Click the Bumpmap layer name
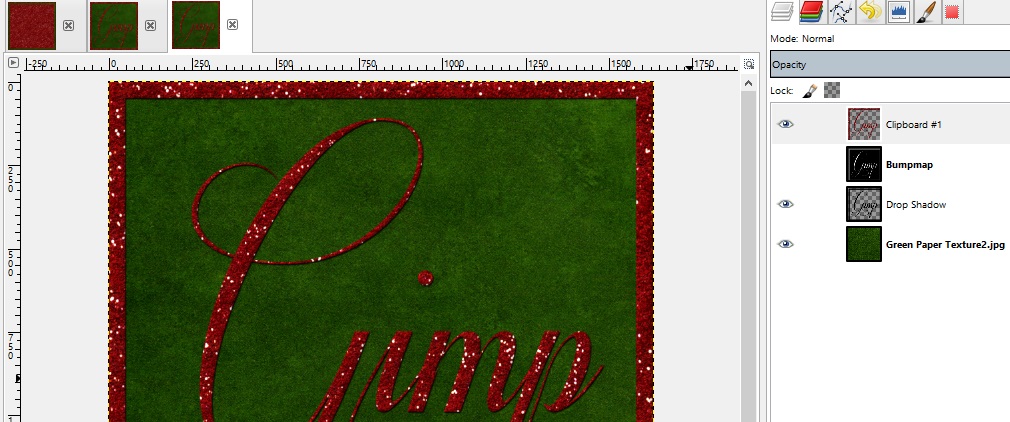This screenshot has height=422, width=1010. coord(909,164)
